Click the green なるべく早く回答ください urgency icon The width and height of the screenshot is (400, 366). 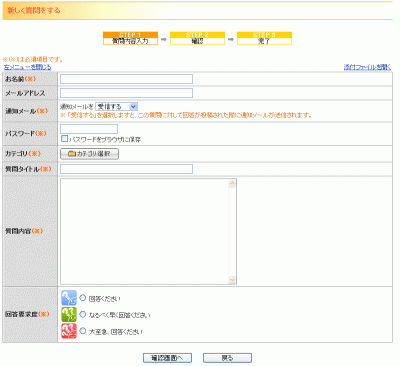pyautogui.click(x=69, y=314)
